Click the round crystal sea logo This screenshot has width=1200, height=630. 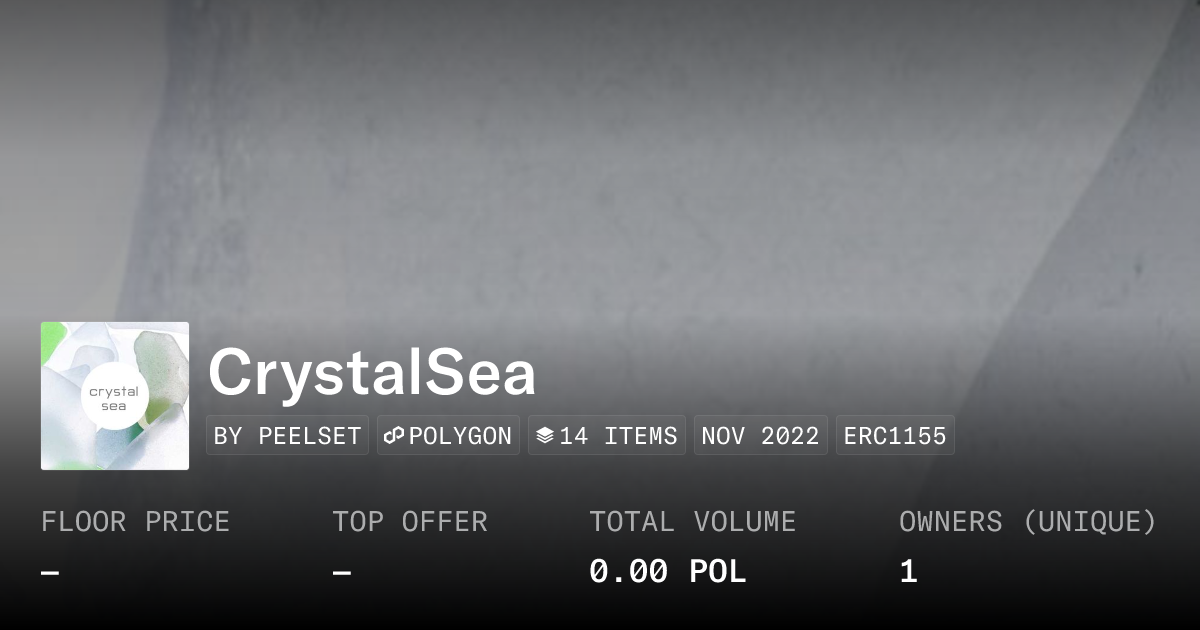coord(114,398)
